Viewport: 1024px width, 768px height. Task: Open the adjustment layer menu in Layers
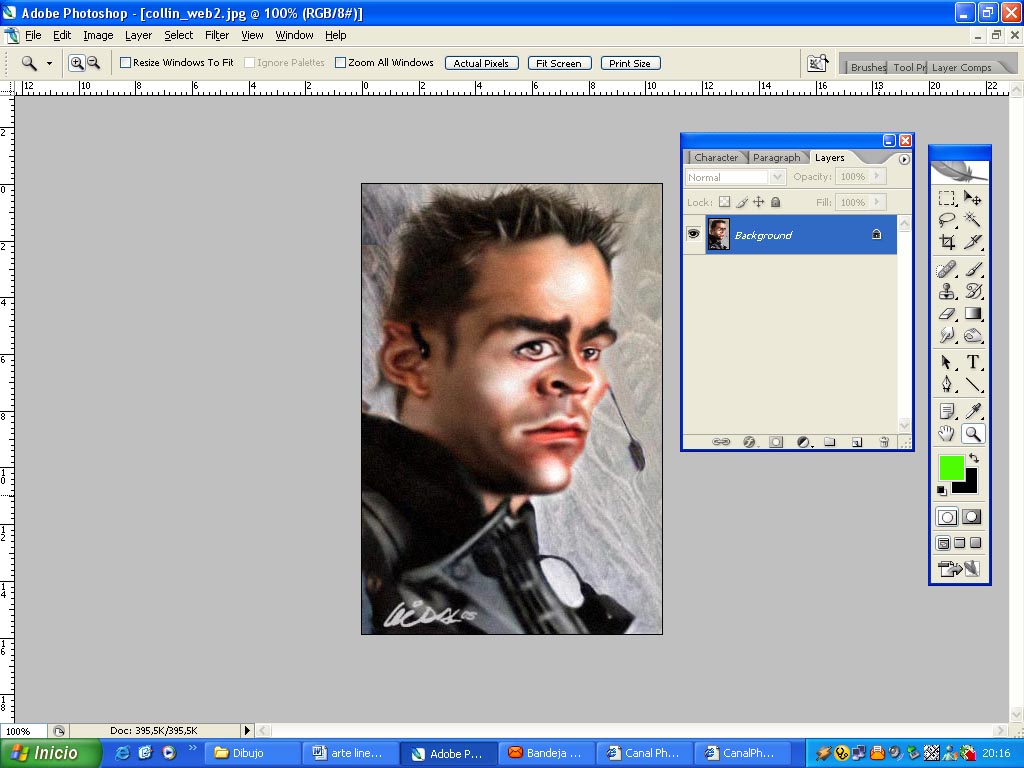click(803, 442)
